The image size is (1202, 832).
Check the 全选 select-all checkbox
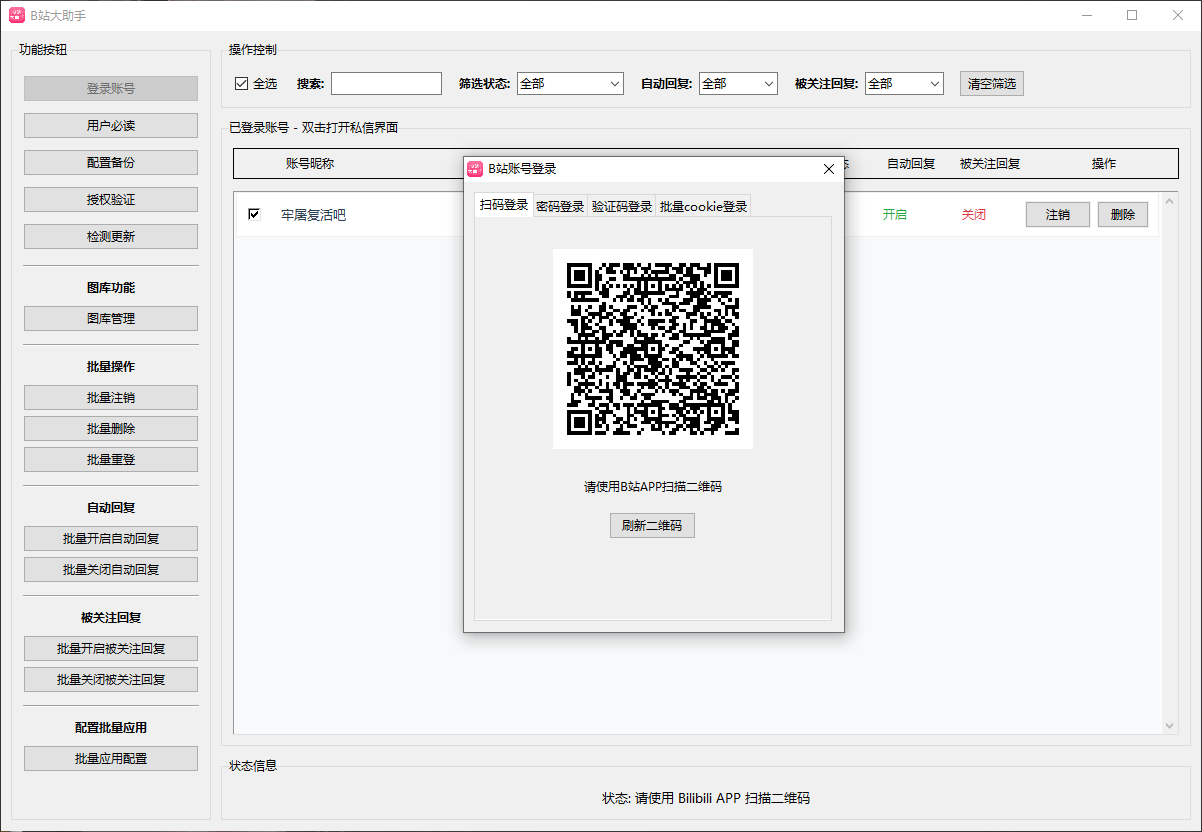(239, 83)
